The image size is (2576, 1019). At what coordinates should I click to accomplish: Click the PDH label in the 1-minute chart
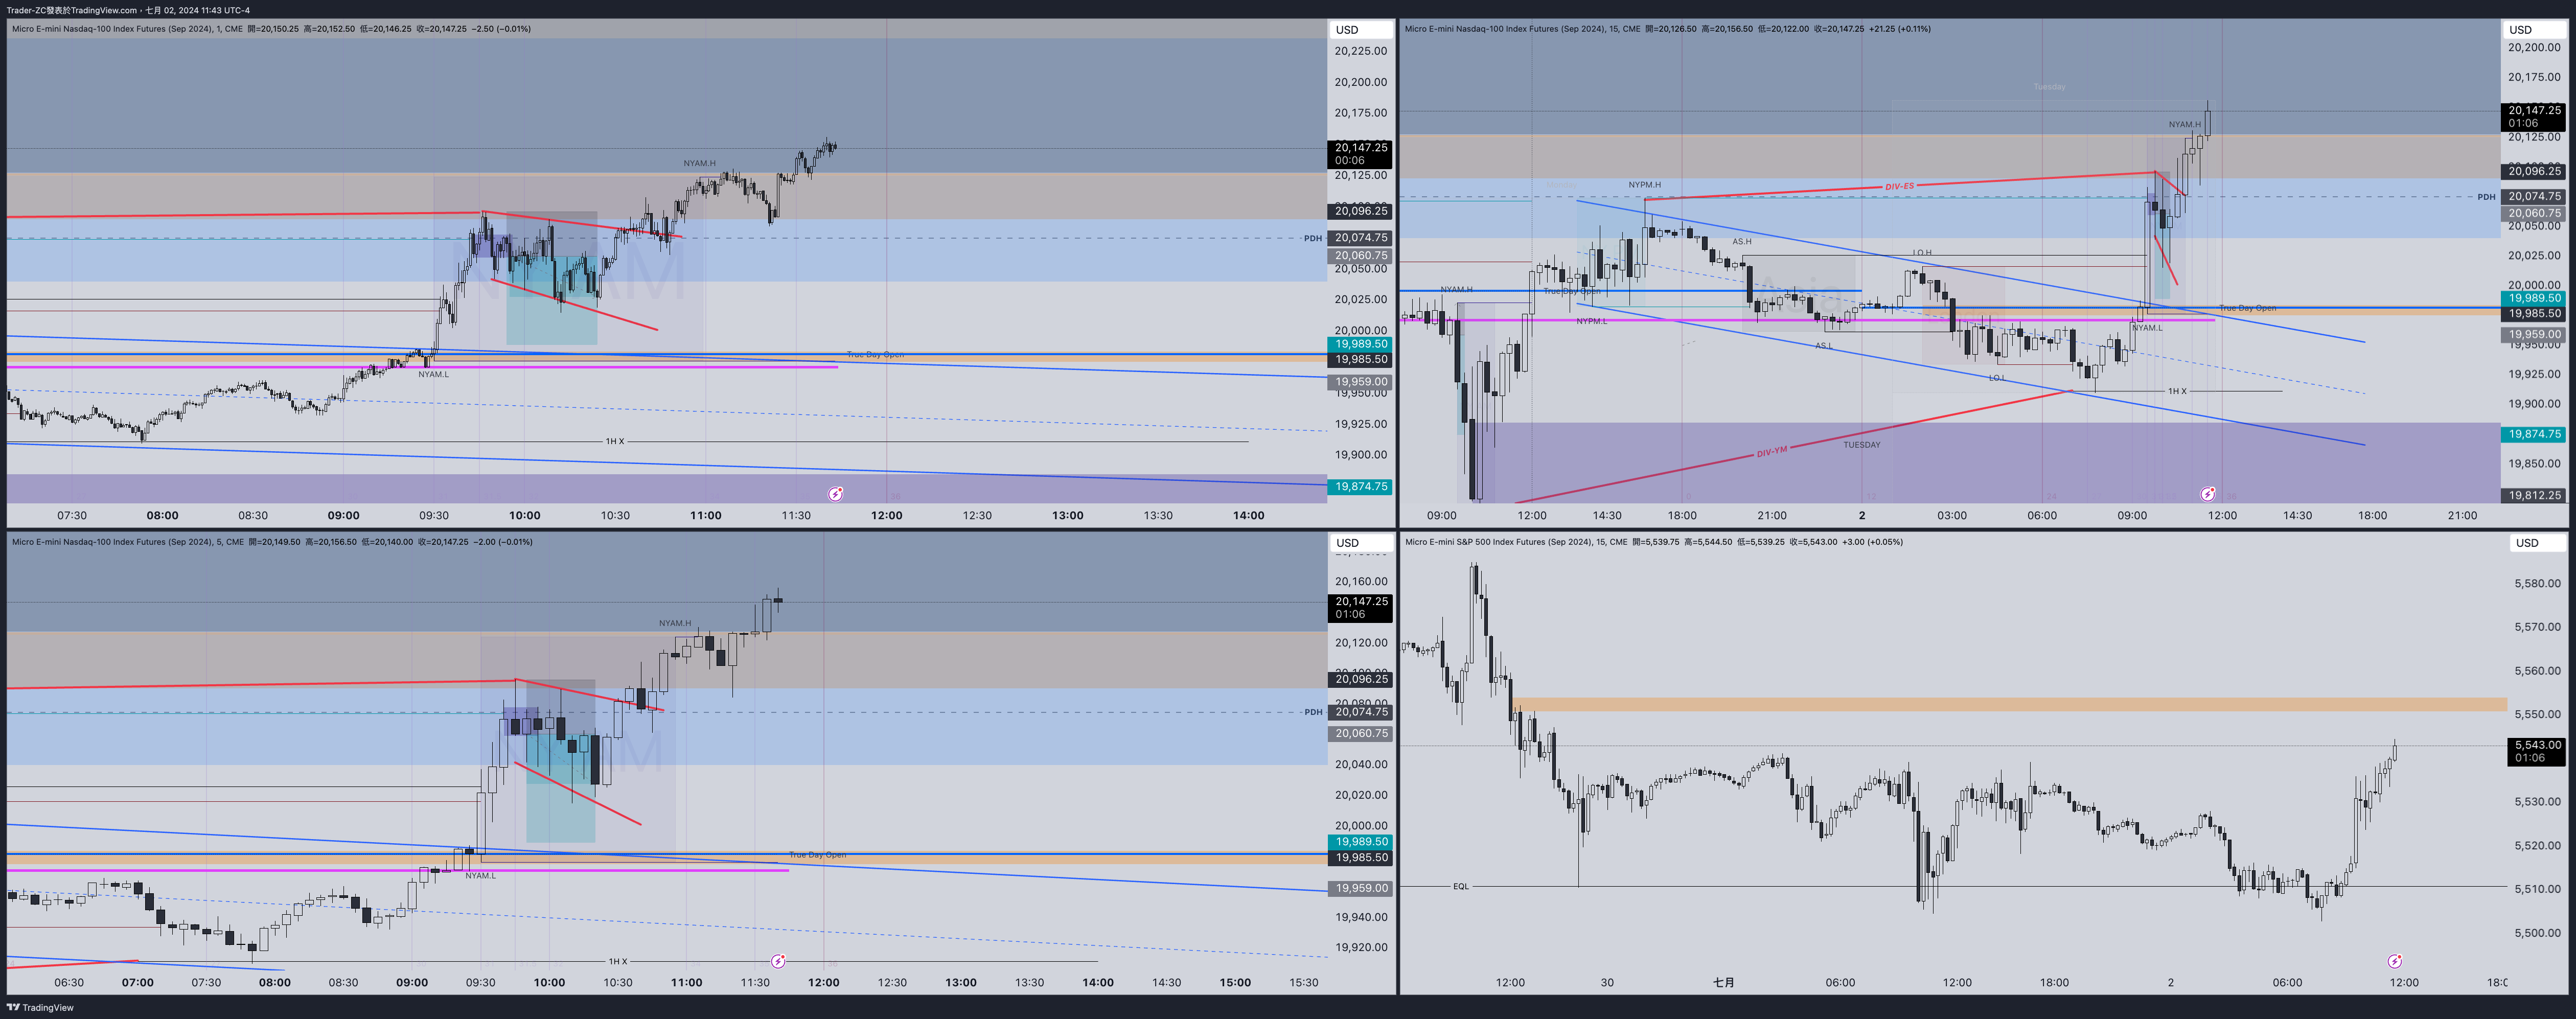[1312, 238]
